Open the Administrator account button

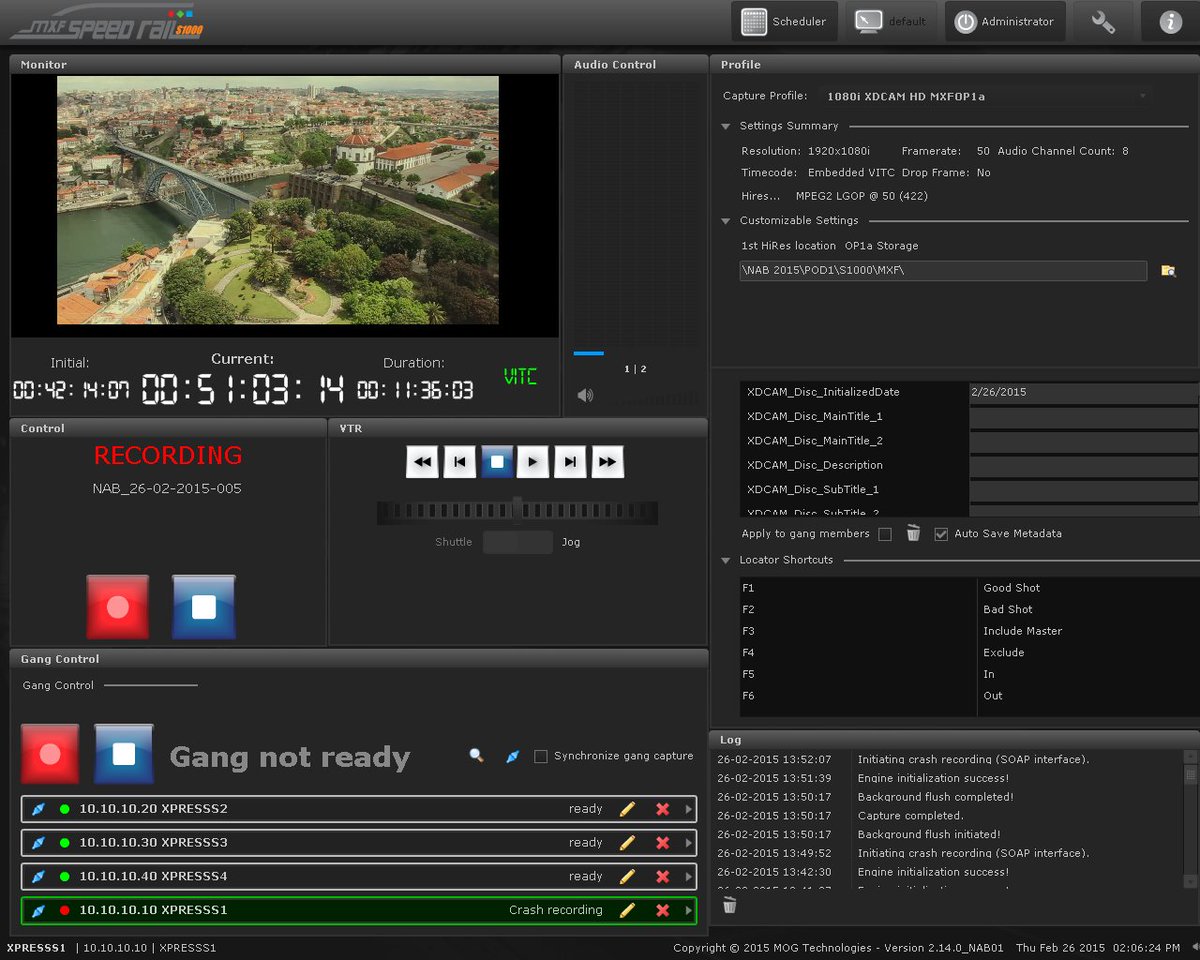click(1005, 21)
